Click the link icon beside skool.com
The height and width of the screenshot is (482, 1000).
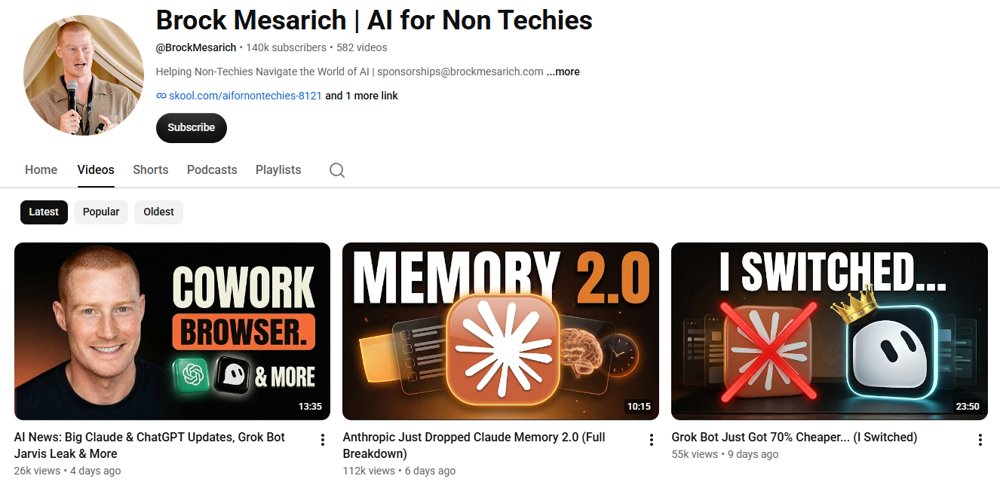pyautogui.click(x=161, y=96)
